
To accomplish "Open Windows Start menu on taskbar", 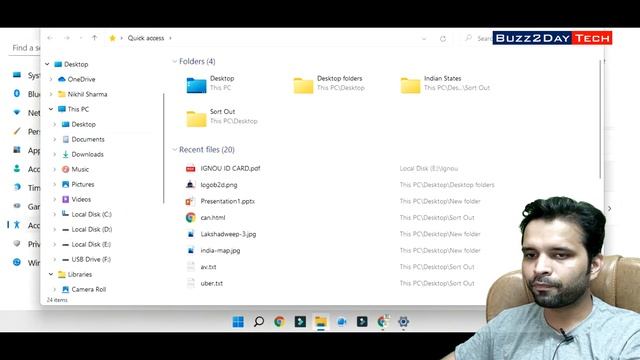I will point(238,322).
